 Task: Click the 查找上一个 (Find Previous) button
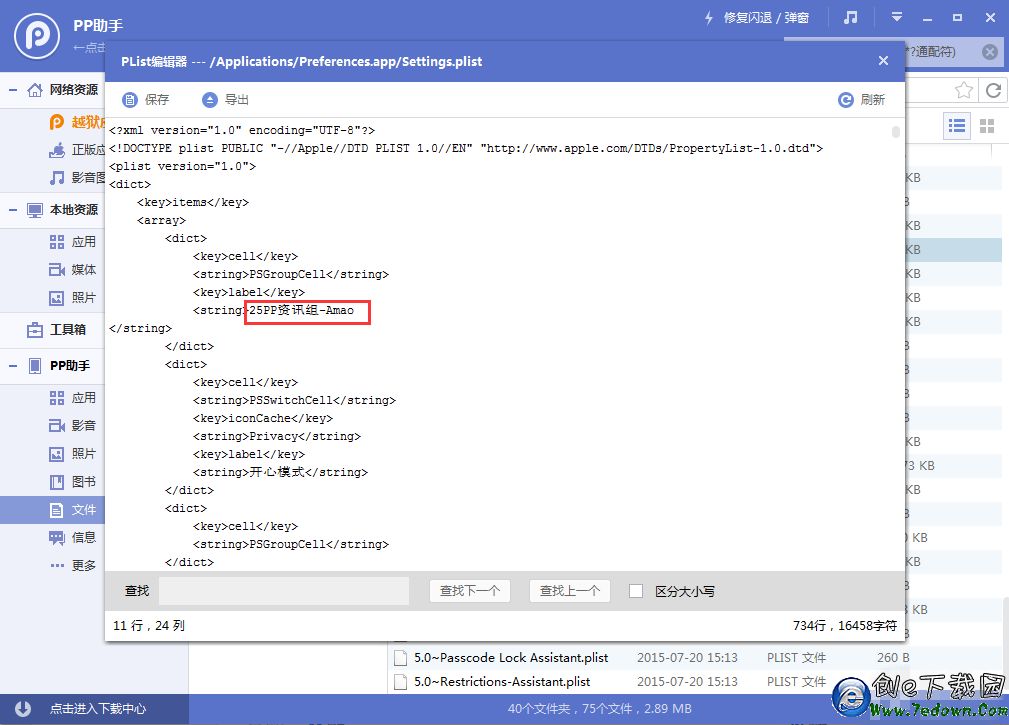point(569,591)
